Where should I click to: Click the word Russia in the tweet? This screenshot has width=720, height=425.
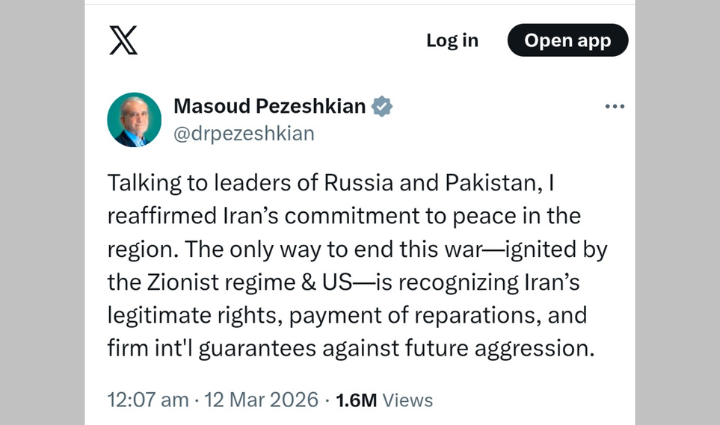[346, 183]
